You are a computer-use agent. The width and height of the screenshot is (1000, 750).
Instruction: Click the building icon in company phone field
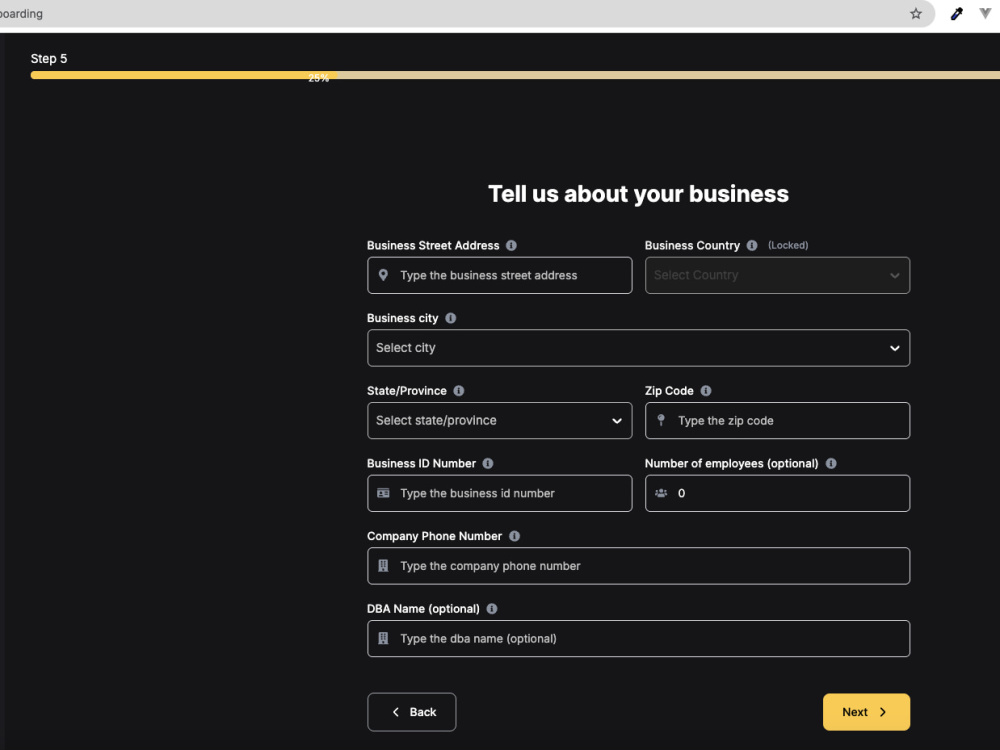(x=383, y=566)
